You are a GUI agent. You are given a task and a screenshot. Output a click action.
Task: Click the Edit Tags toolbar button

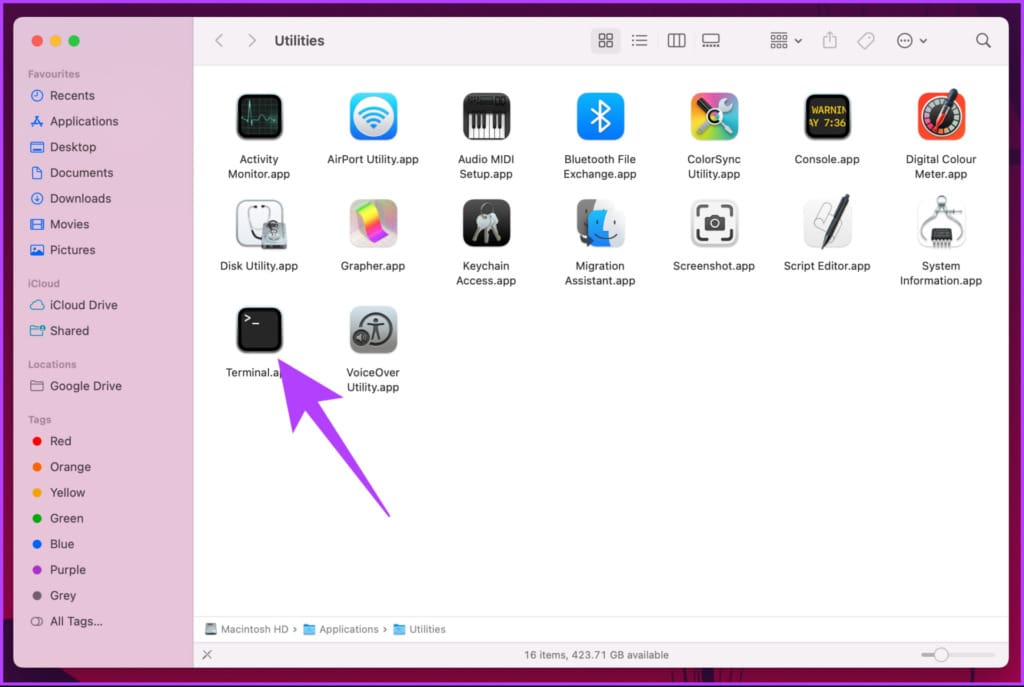pyautogui.click(x=866, y=40)
